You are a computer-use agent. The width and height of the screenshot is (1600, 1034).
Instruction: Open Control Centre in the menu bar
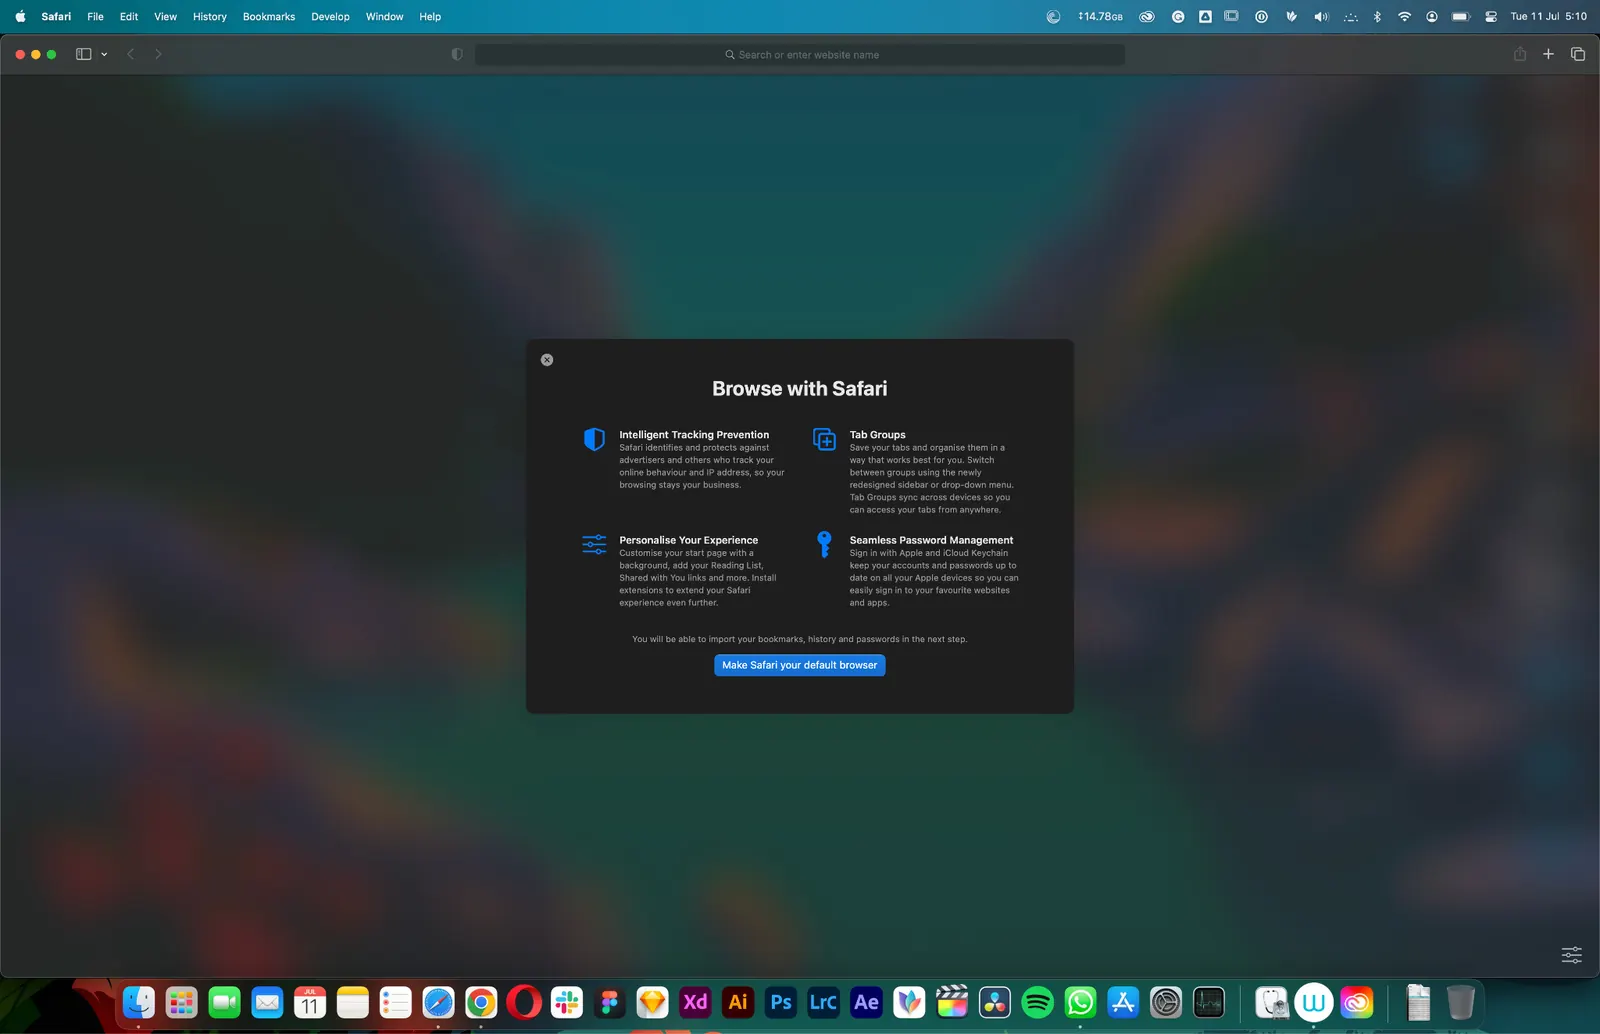pos(1491,16)
